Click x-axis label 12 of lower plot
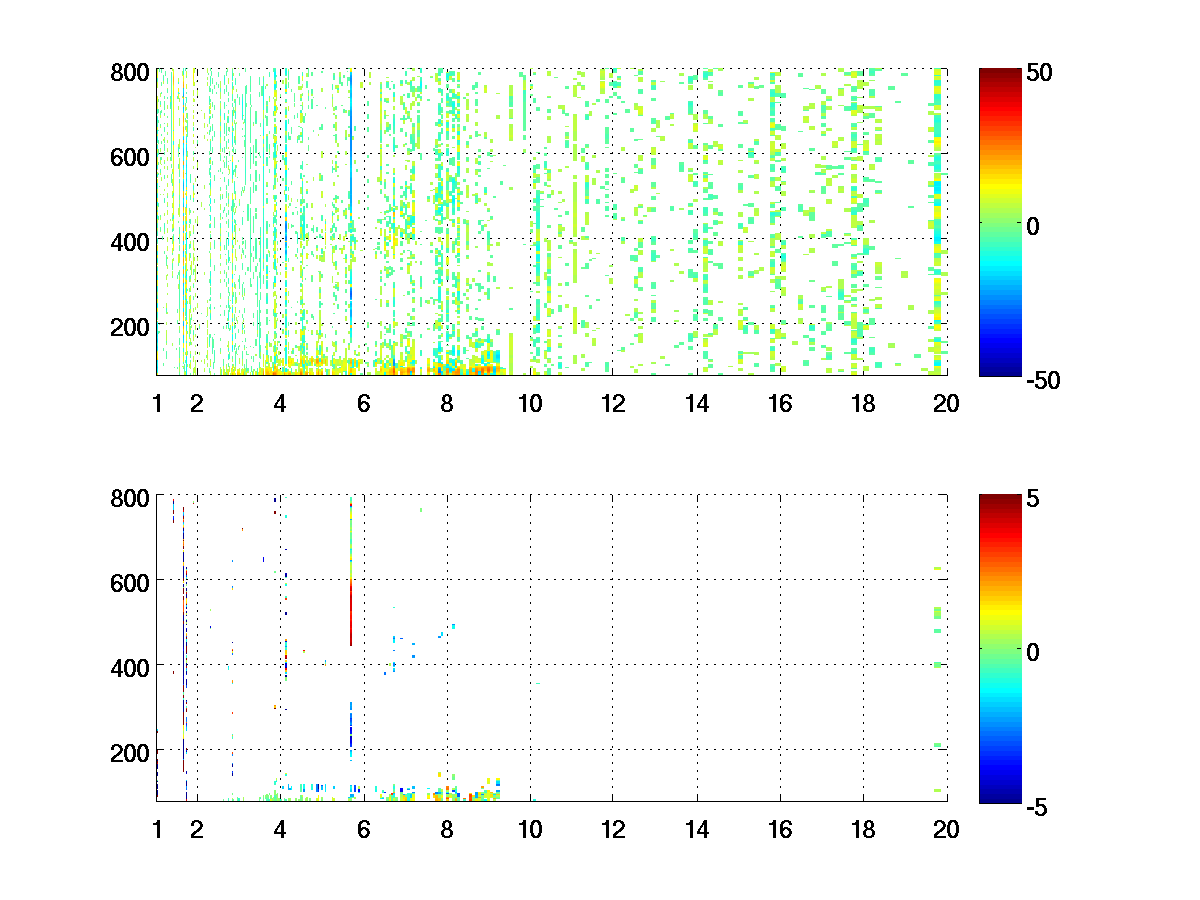This screenshot has height=900, width=1200. pos(613,829)
